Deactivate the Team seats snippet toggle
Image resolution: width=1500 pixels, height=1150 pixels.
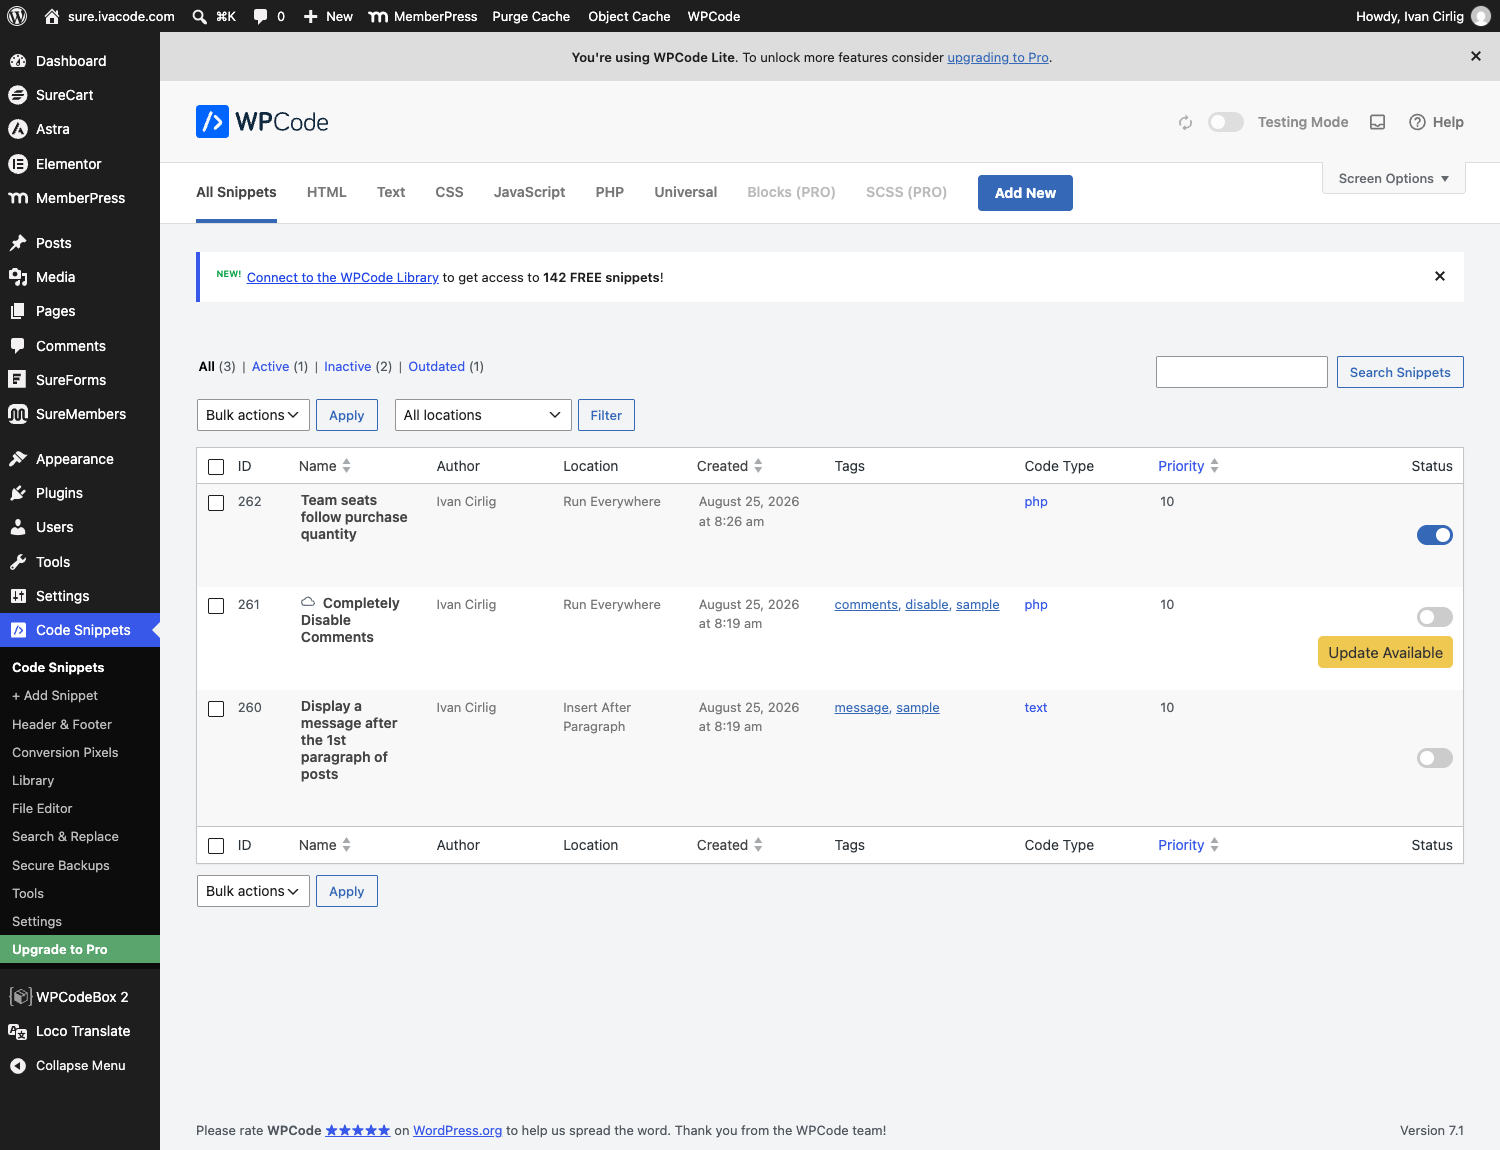point(1435,535)
